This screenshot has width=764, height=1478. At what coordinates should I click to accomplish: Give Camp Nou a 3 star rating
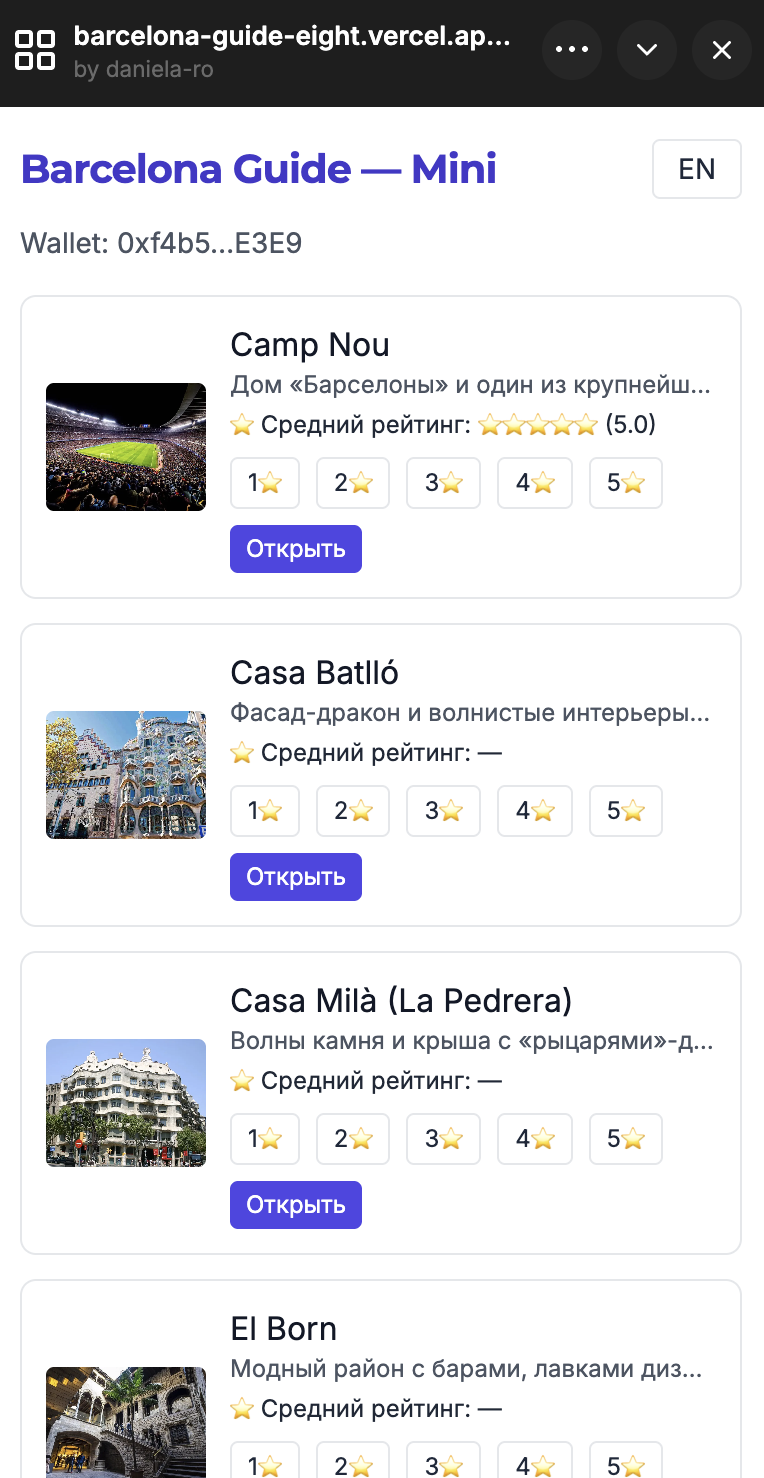coord(443,483)
